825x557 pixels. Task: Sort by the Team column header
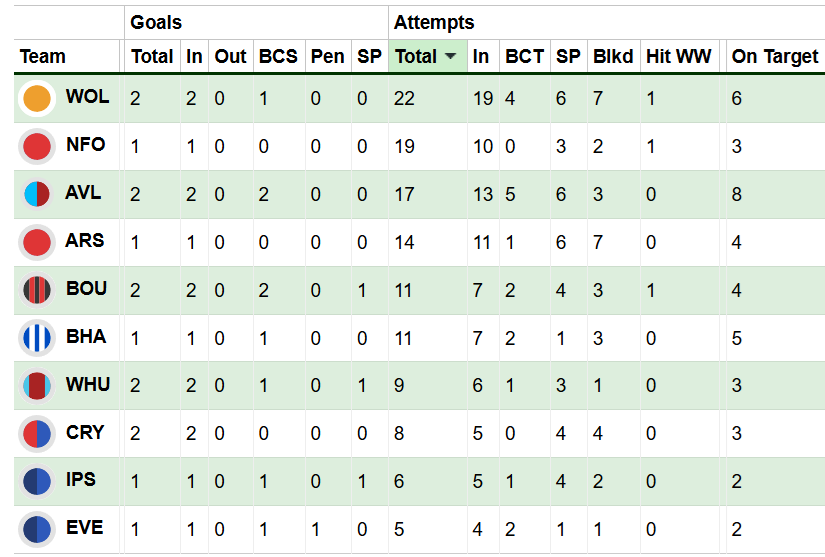click(43, 57)
